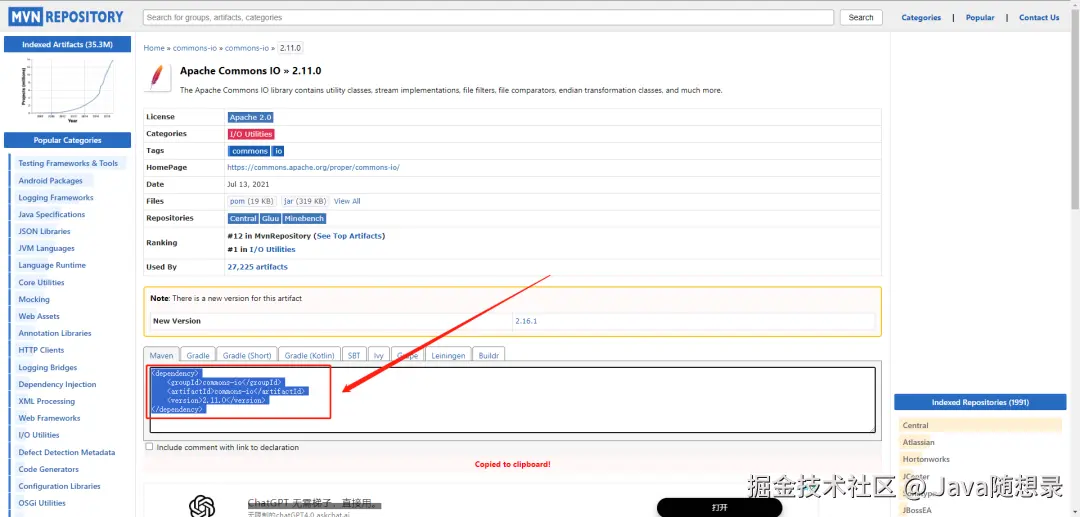Screen dimensions: 1080x517
Task: Open Android Packages category
Action: tap(50, 181)
